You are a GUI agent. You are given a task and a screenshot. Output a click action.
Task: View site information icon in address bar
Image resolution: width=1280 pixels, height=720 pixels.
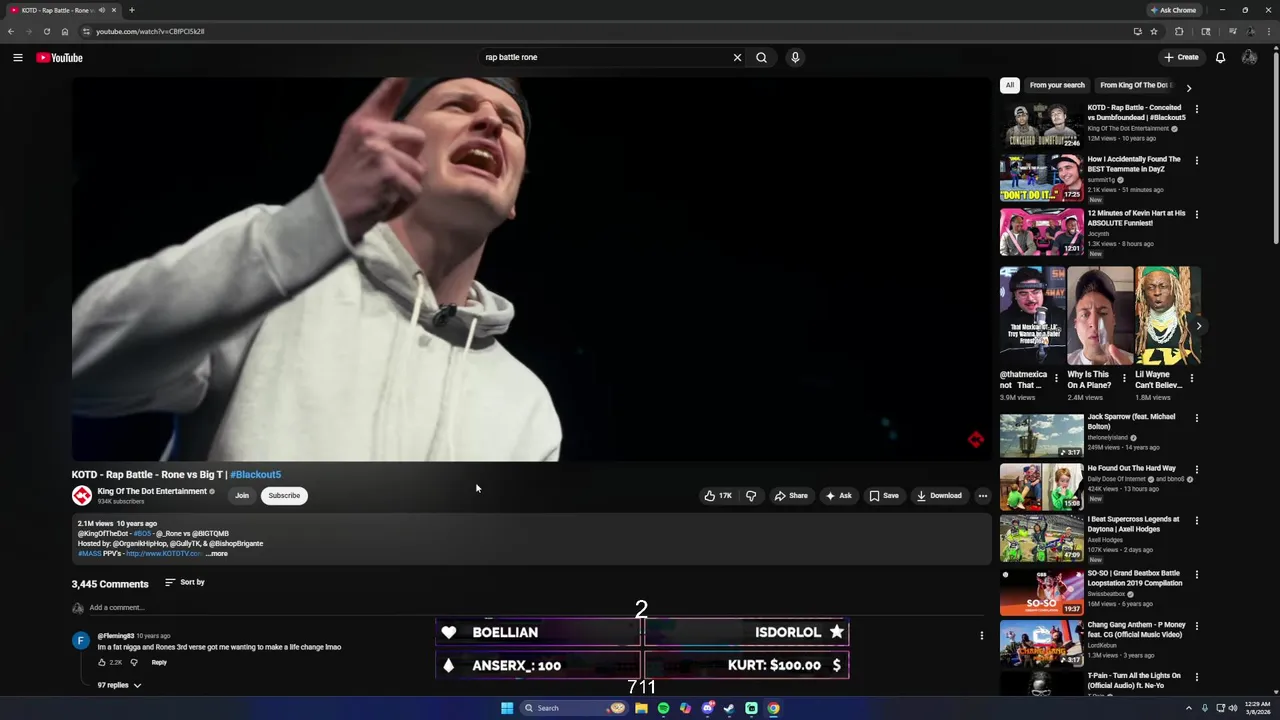pyautogui.click(x=86, y=31)
